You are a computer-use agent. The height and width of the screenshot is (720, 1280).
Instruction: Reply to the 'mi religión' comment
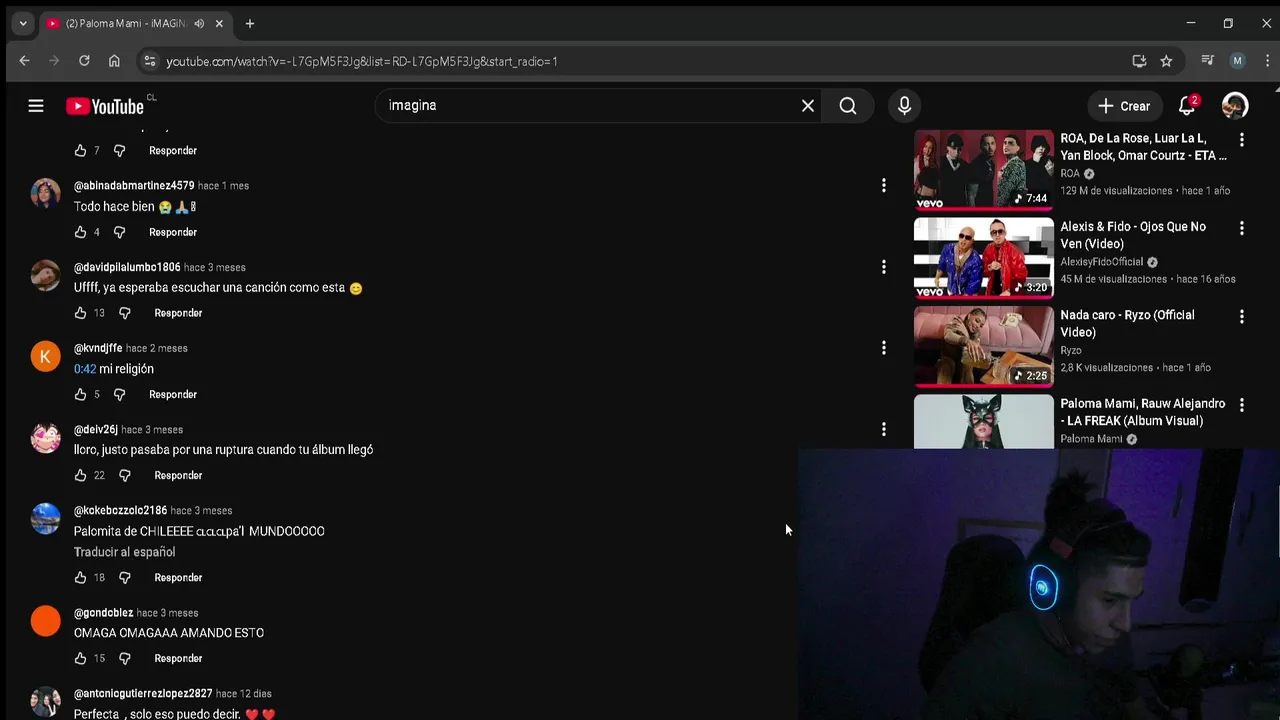173,394
